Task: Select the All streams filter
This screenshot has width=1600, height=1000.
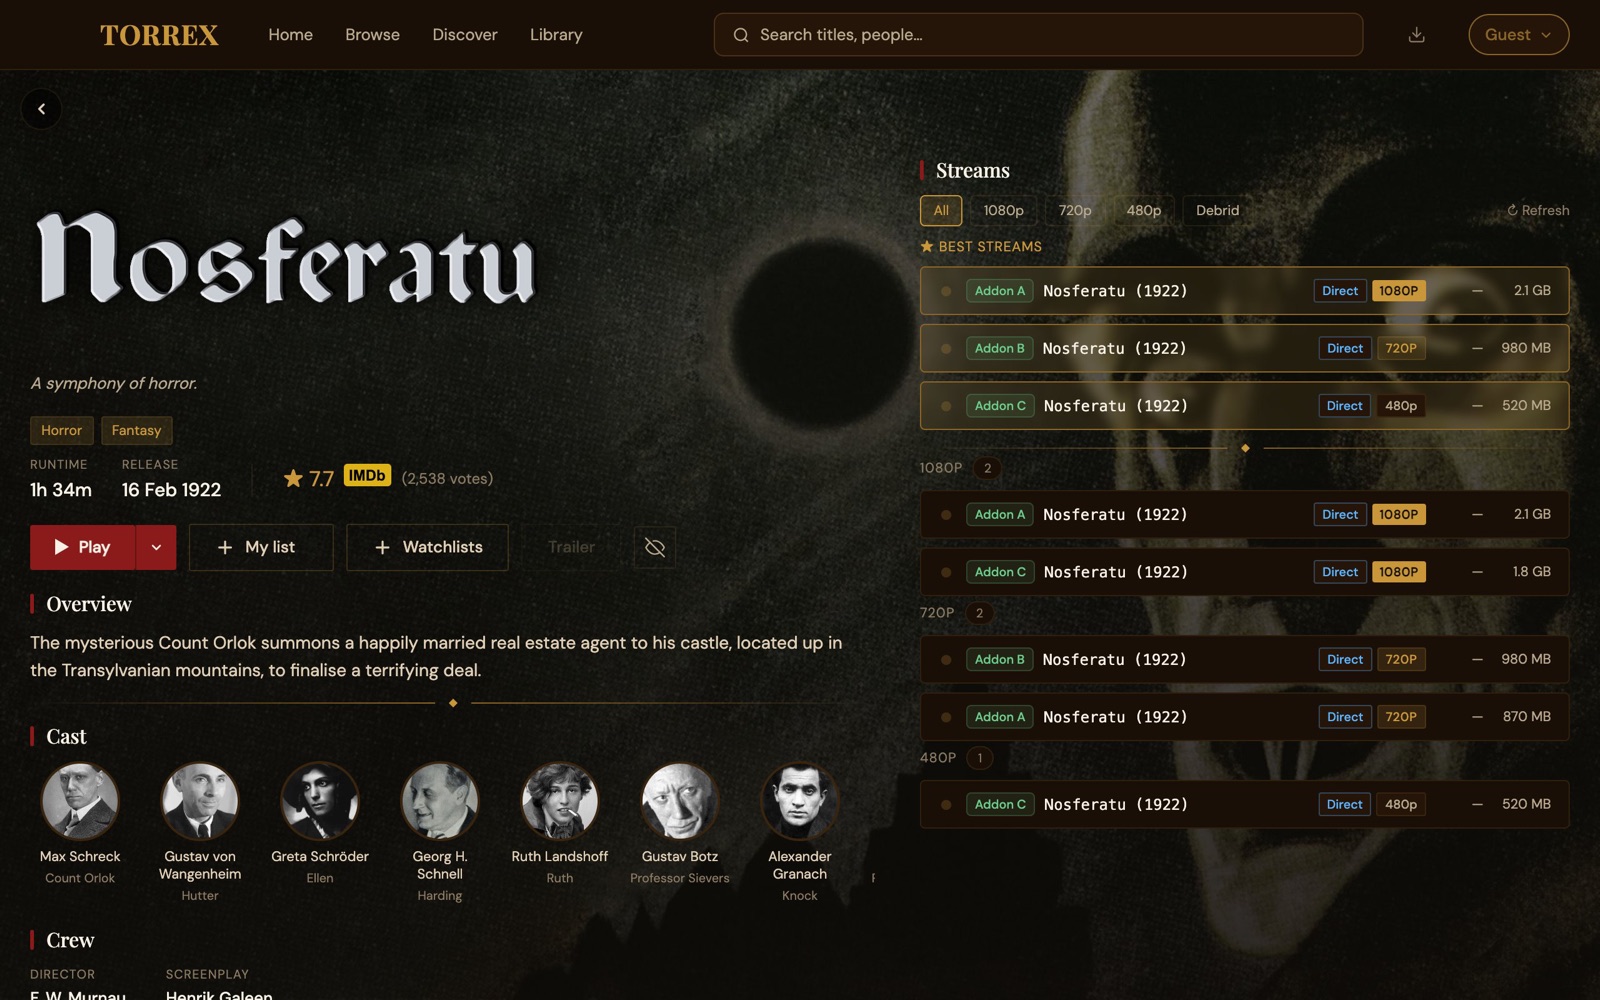Action: [x=941, y=210]
